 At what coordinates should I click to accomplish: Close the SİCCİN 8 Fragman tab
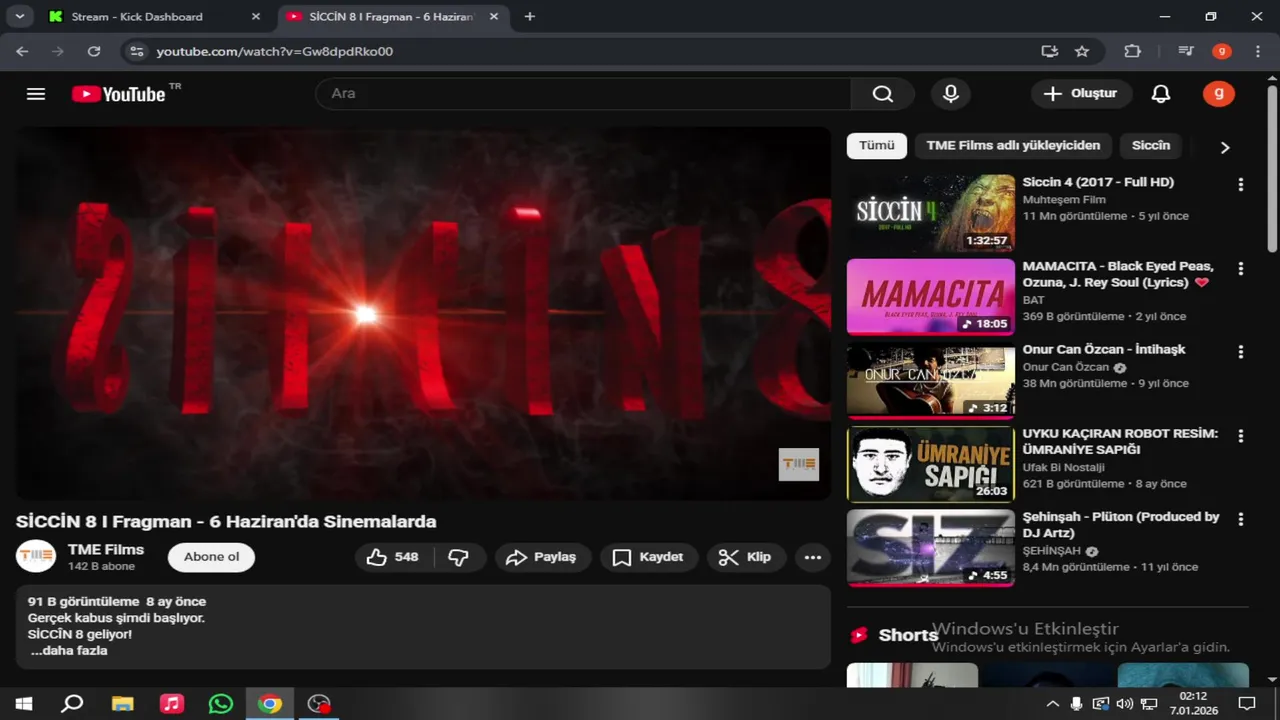(494, 17)
